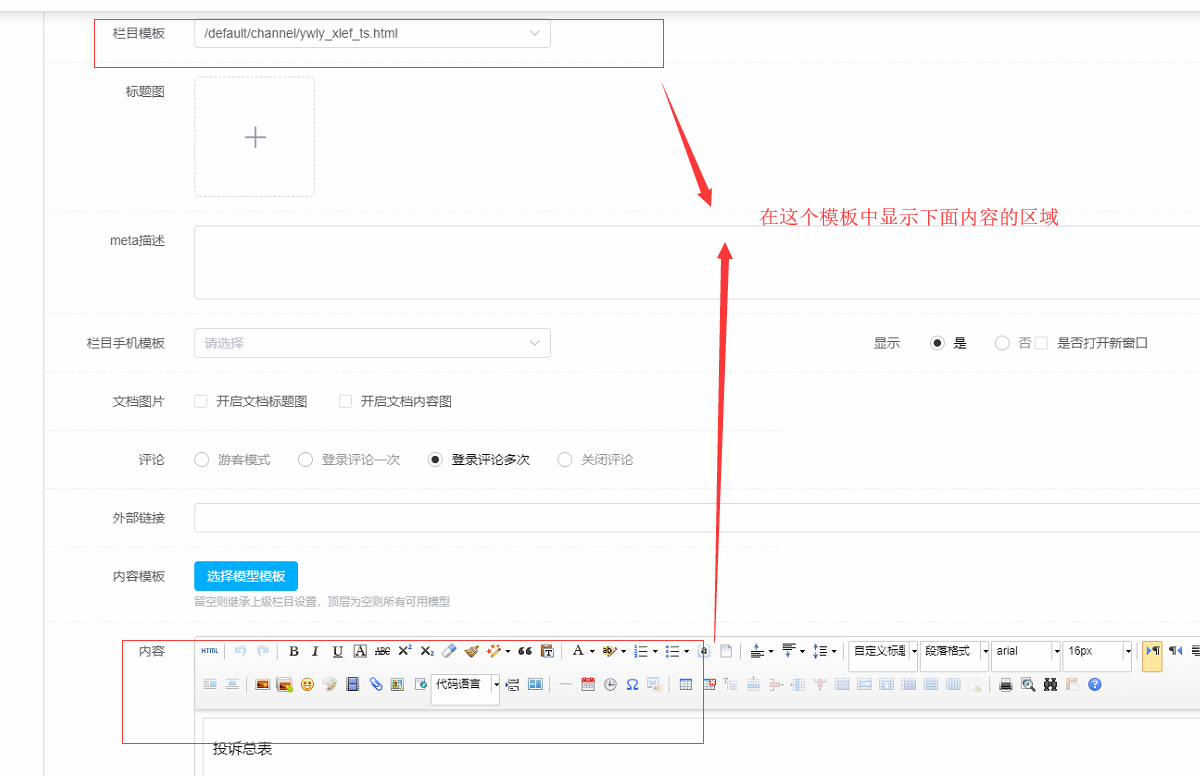This screenshot has width=1200, height=776.
Task: Expand the ordered list style arrow
Action: coord(655,651)
